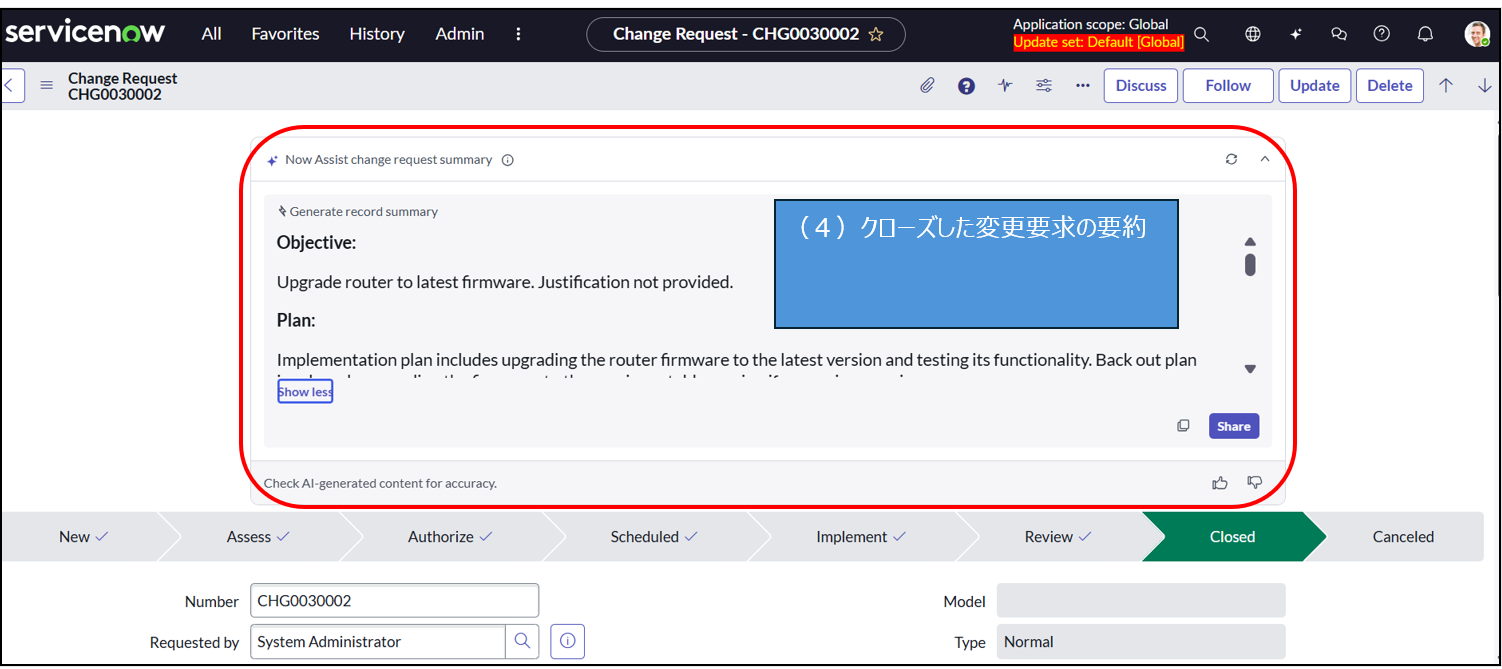The width and height of the screenshot is (1502, 669).
Task: Open the personalize form sliders icon
Action: (x=1044, y=86)
